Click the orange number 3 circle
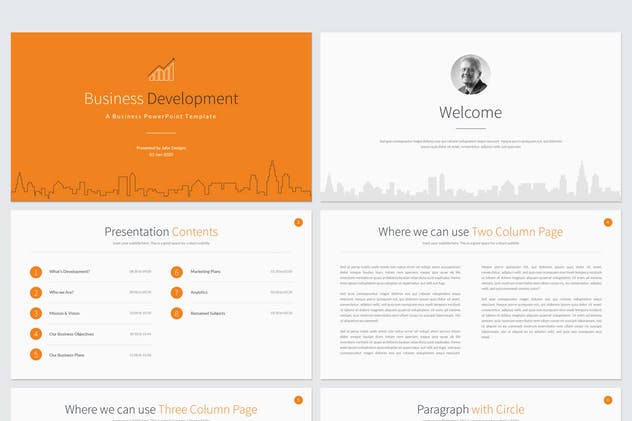 [36, 313]
